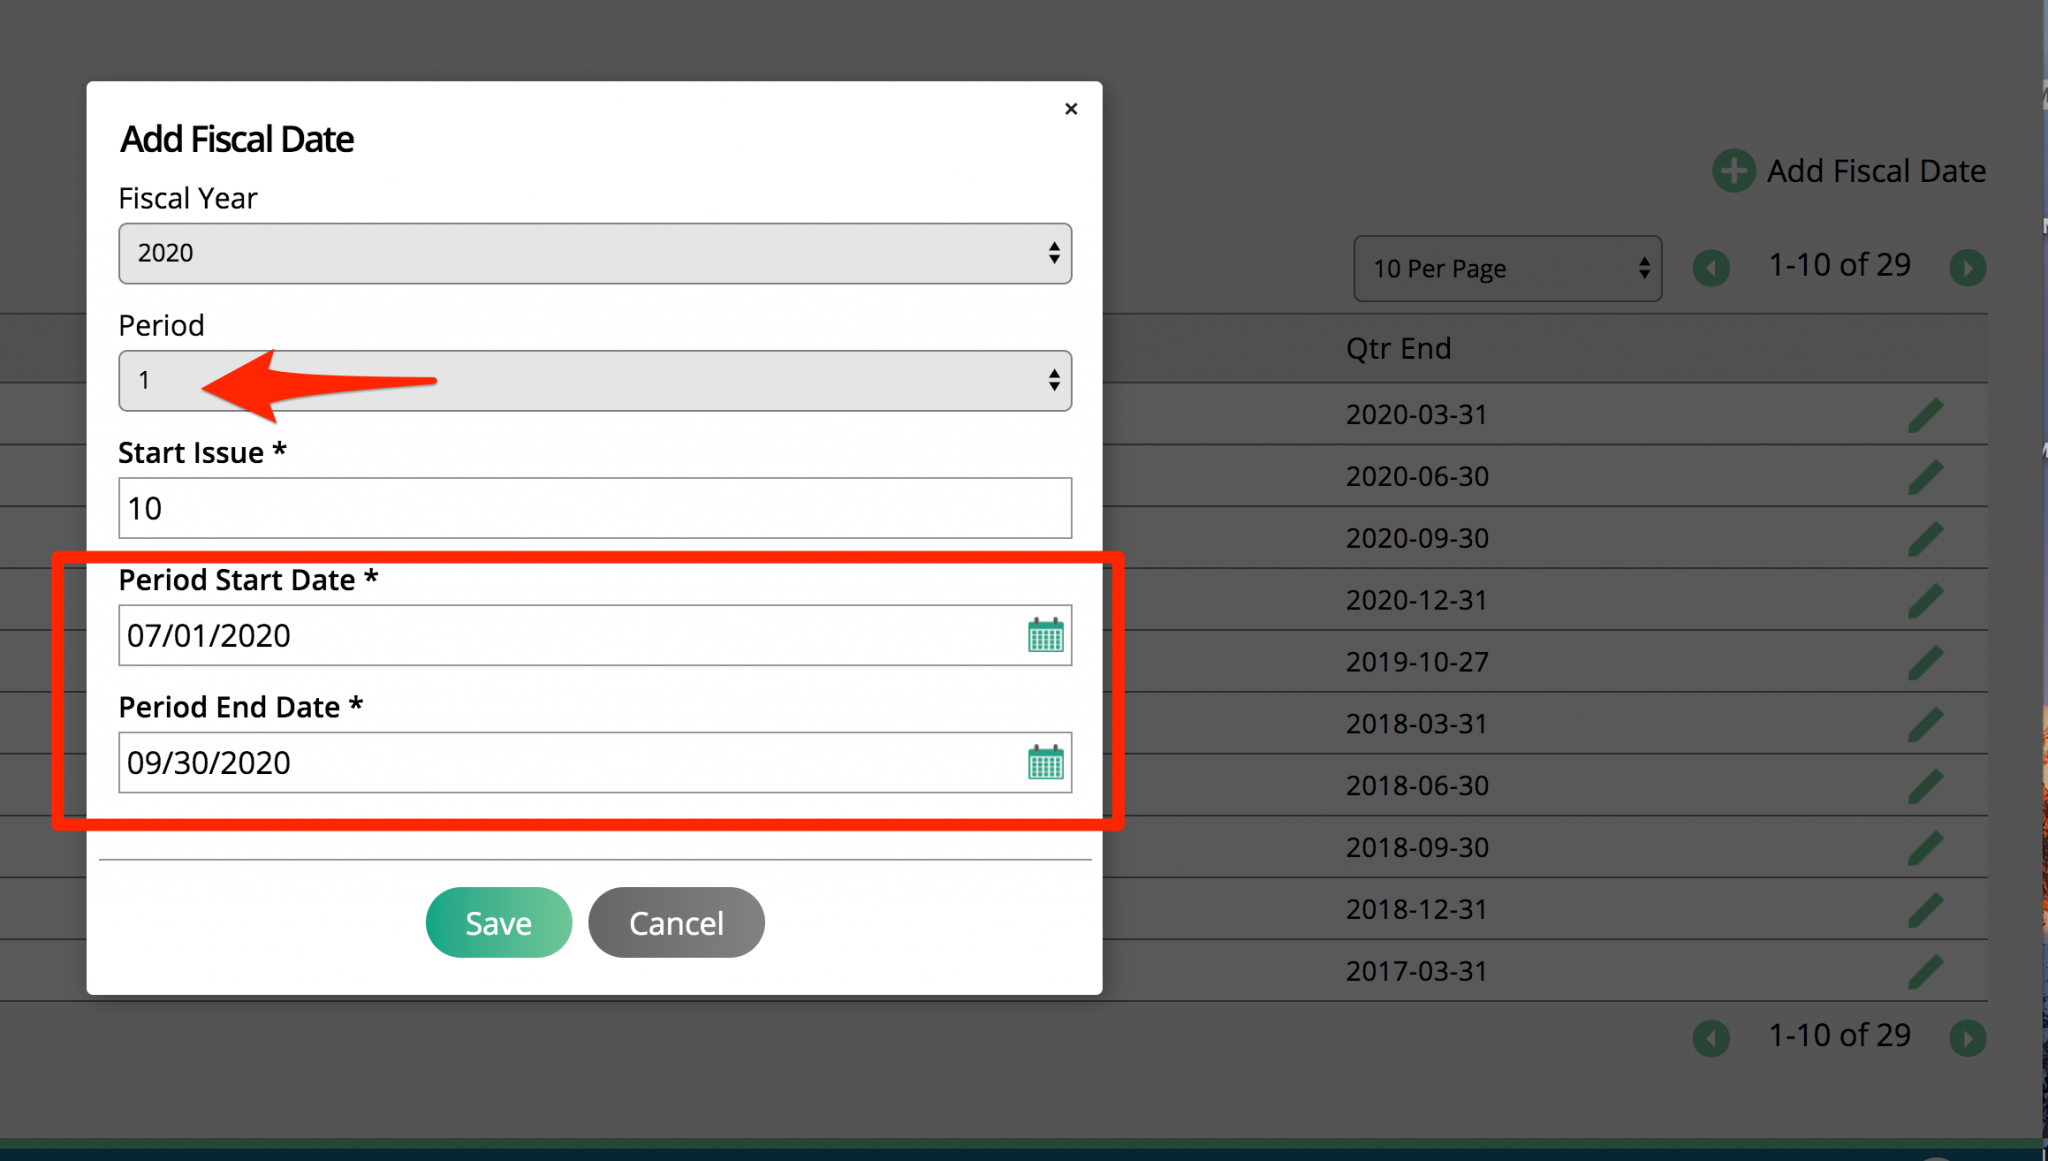Click into the Start Issue field

[x=595, y=508]
